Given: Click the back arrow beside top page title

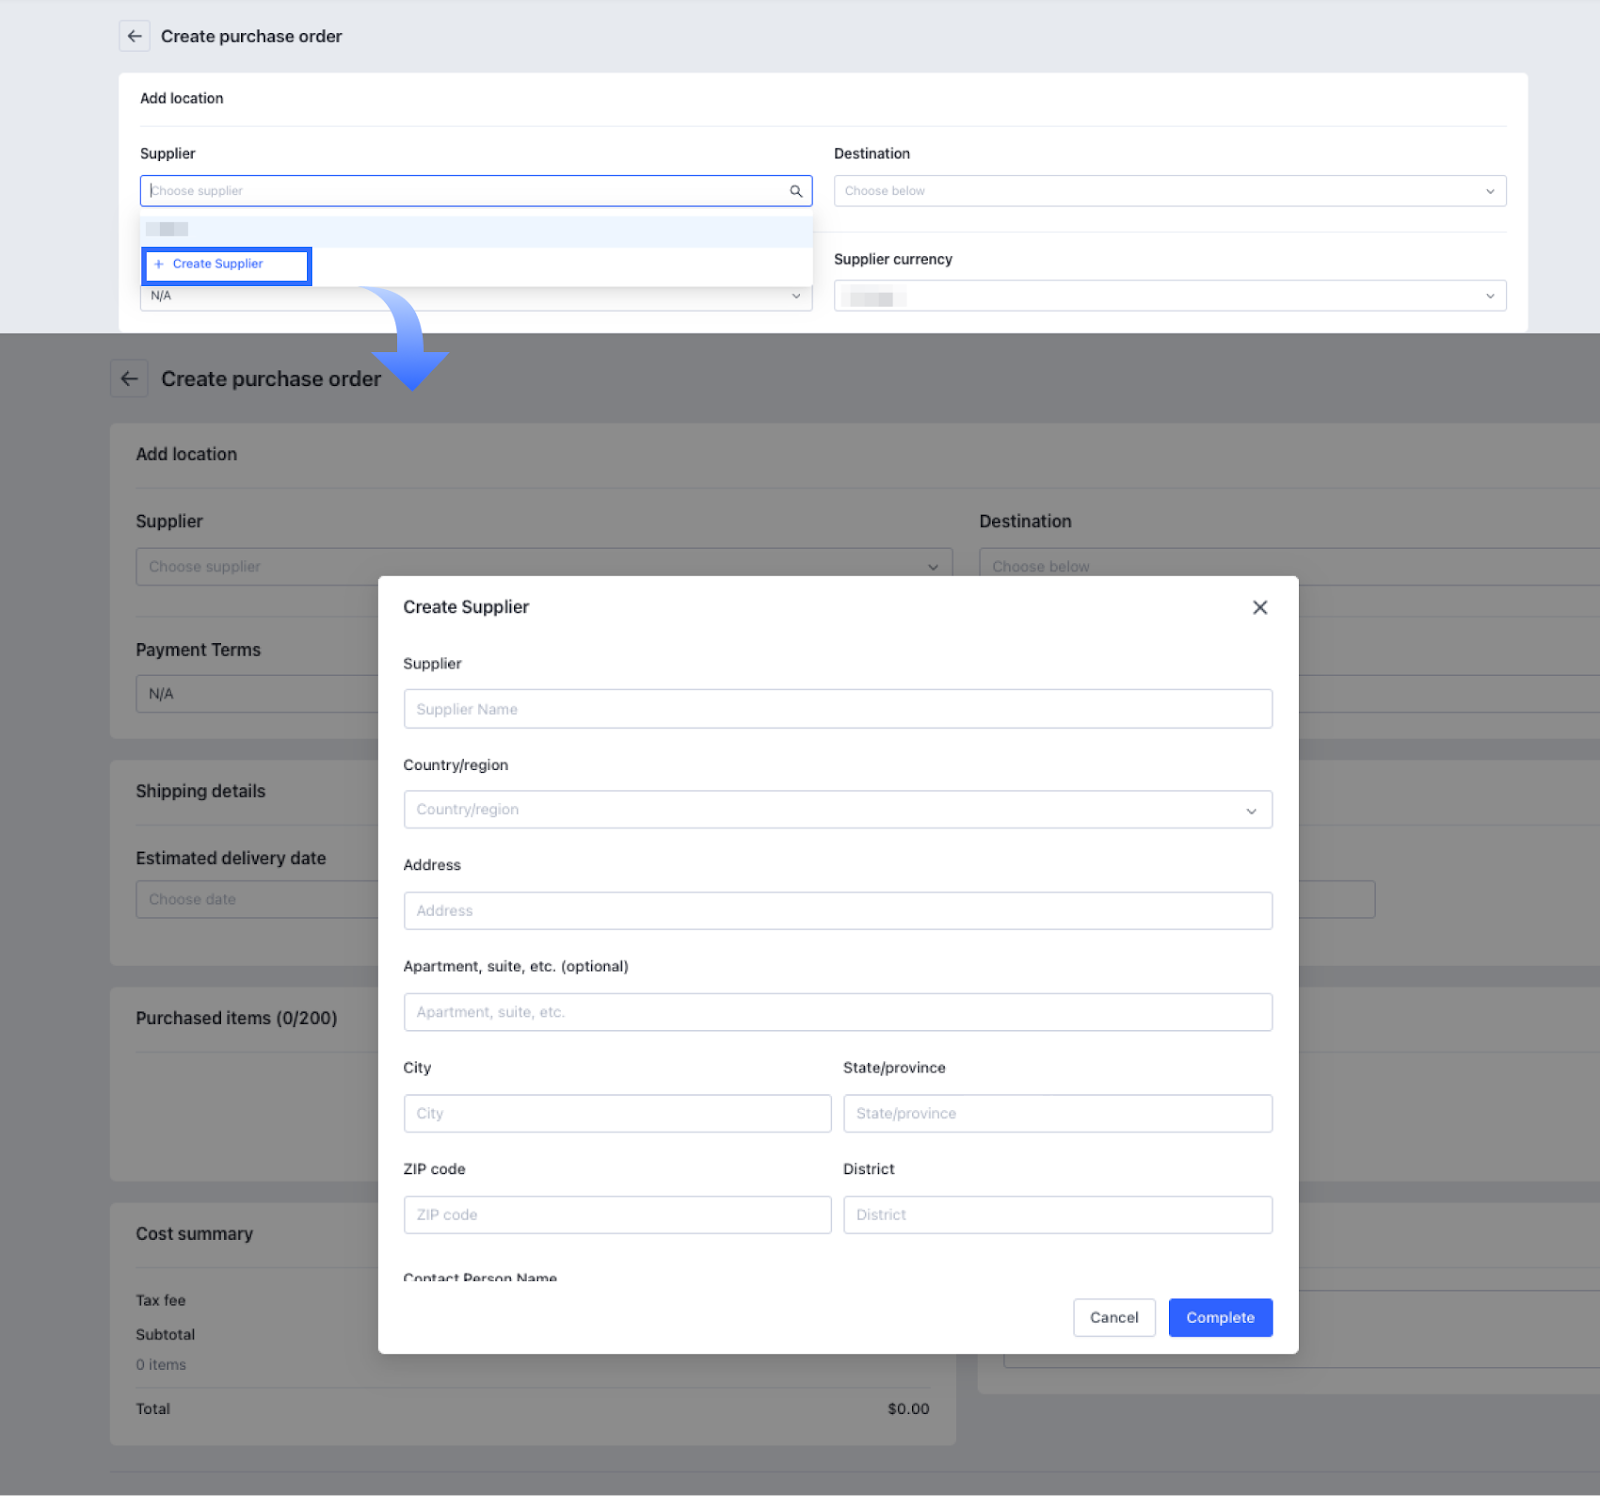Looking at the screenshot, I should pos(134,36).
